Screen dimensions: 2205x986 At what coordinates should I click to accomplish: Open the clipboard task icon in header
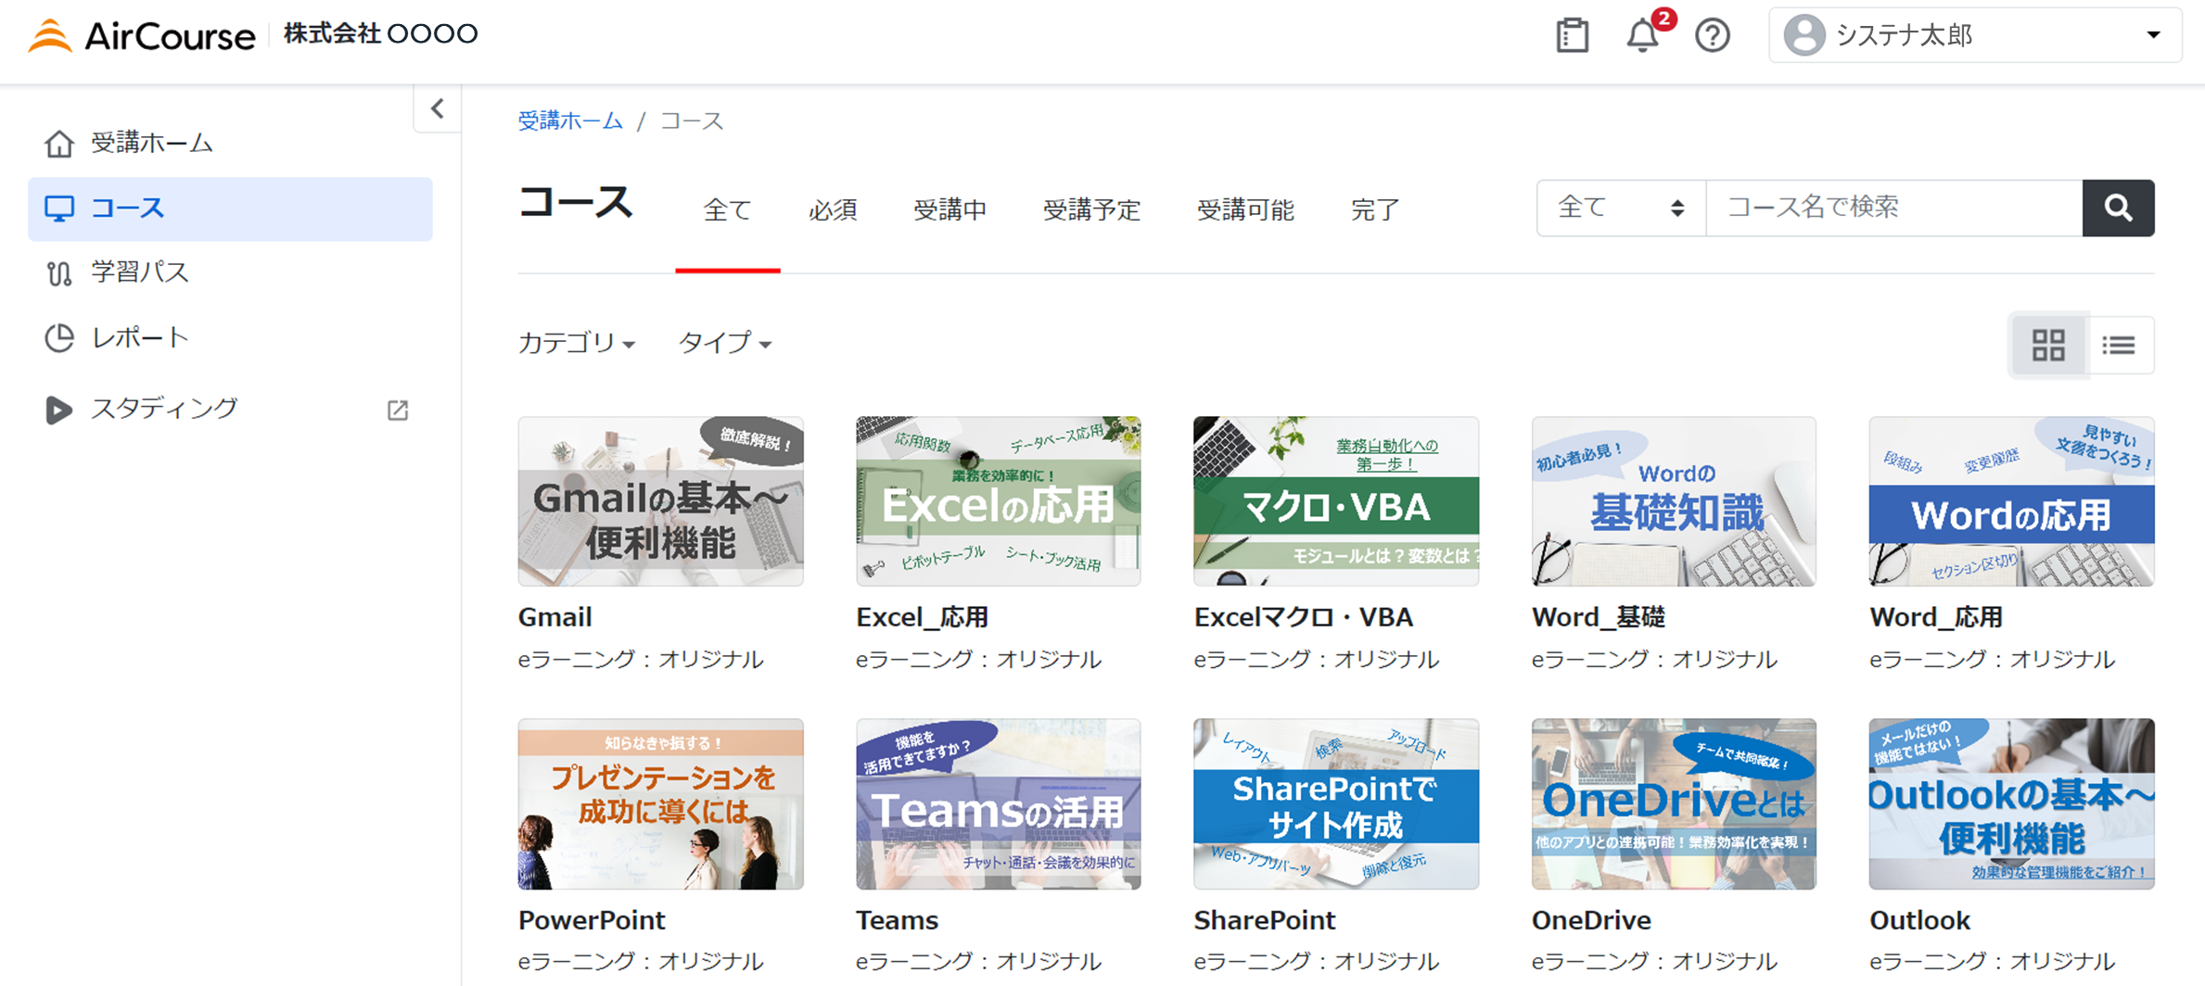[x=1572, y=36]
